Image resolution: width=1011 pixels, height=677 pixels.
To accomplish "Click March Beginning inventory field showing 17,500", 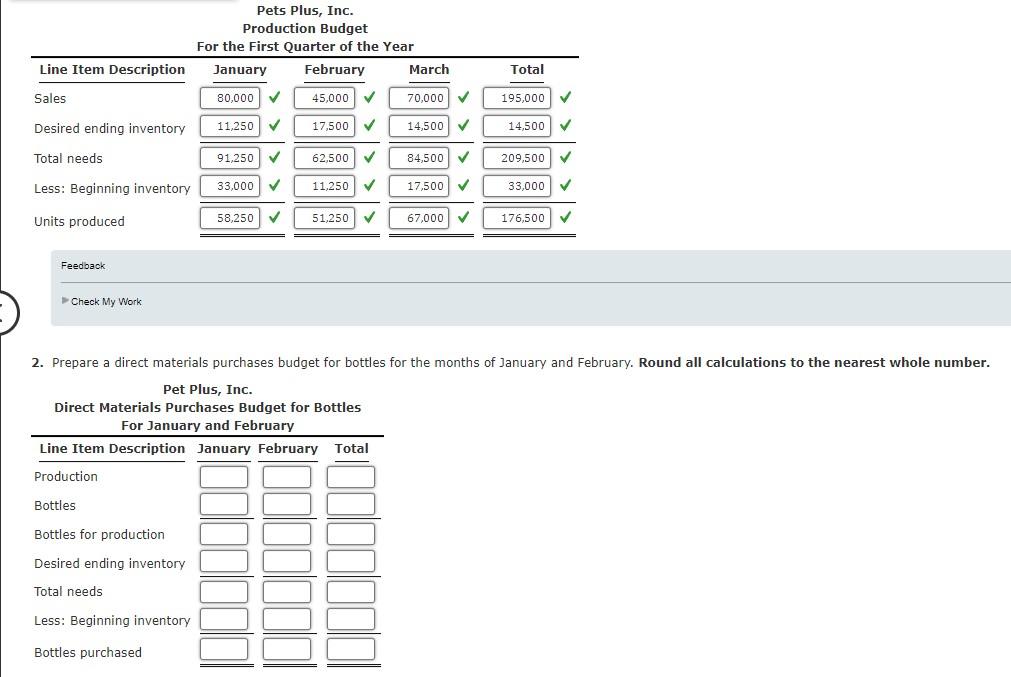I will pos(419,186).
